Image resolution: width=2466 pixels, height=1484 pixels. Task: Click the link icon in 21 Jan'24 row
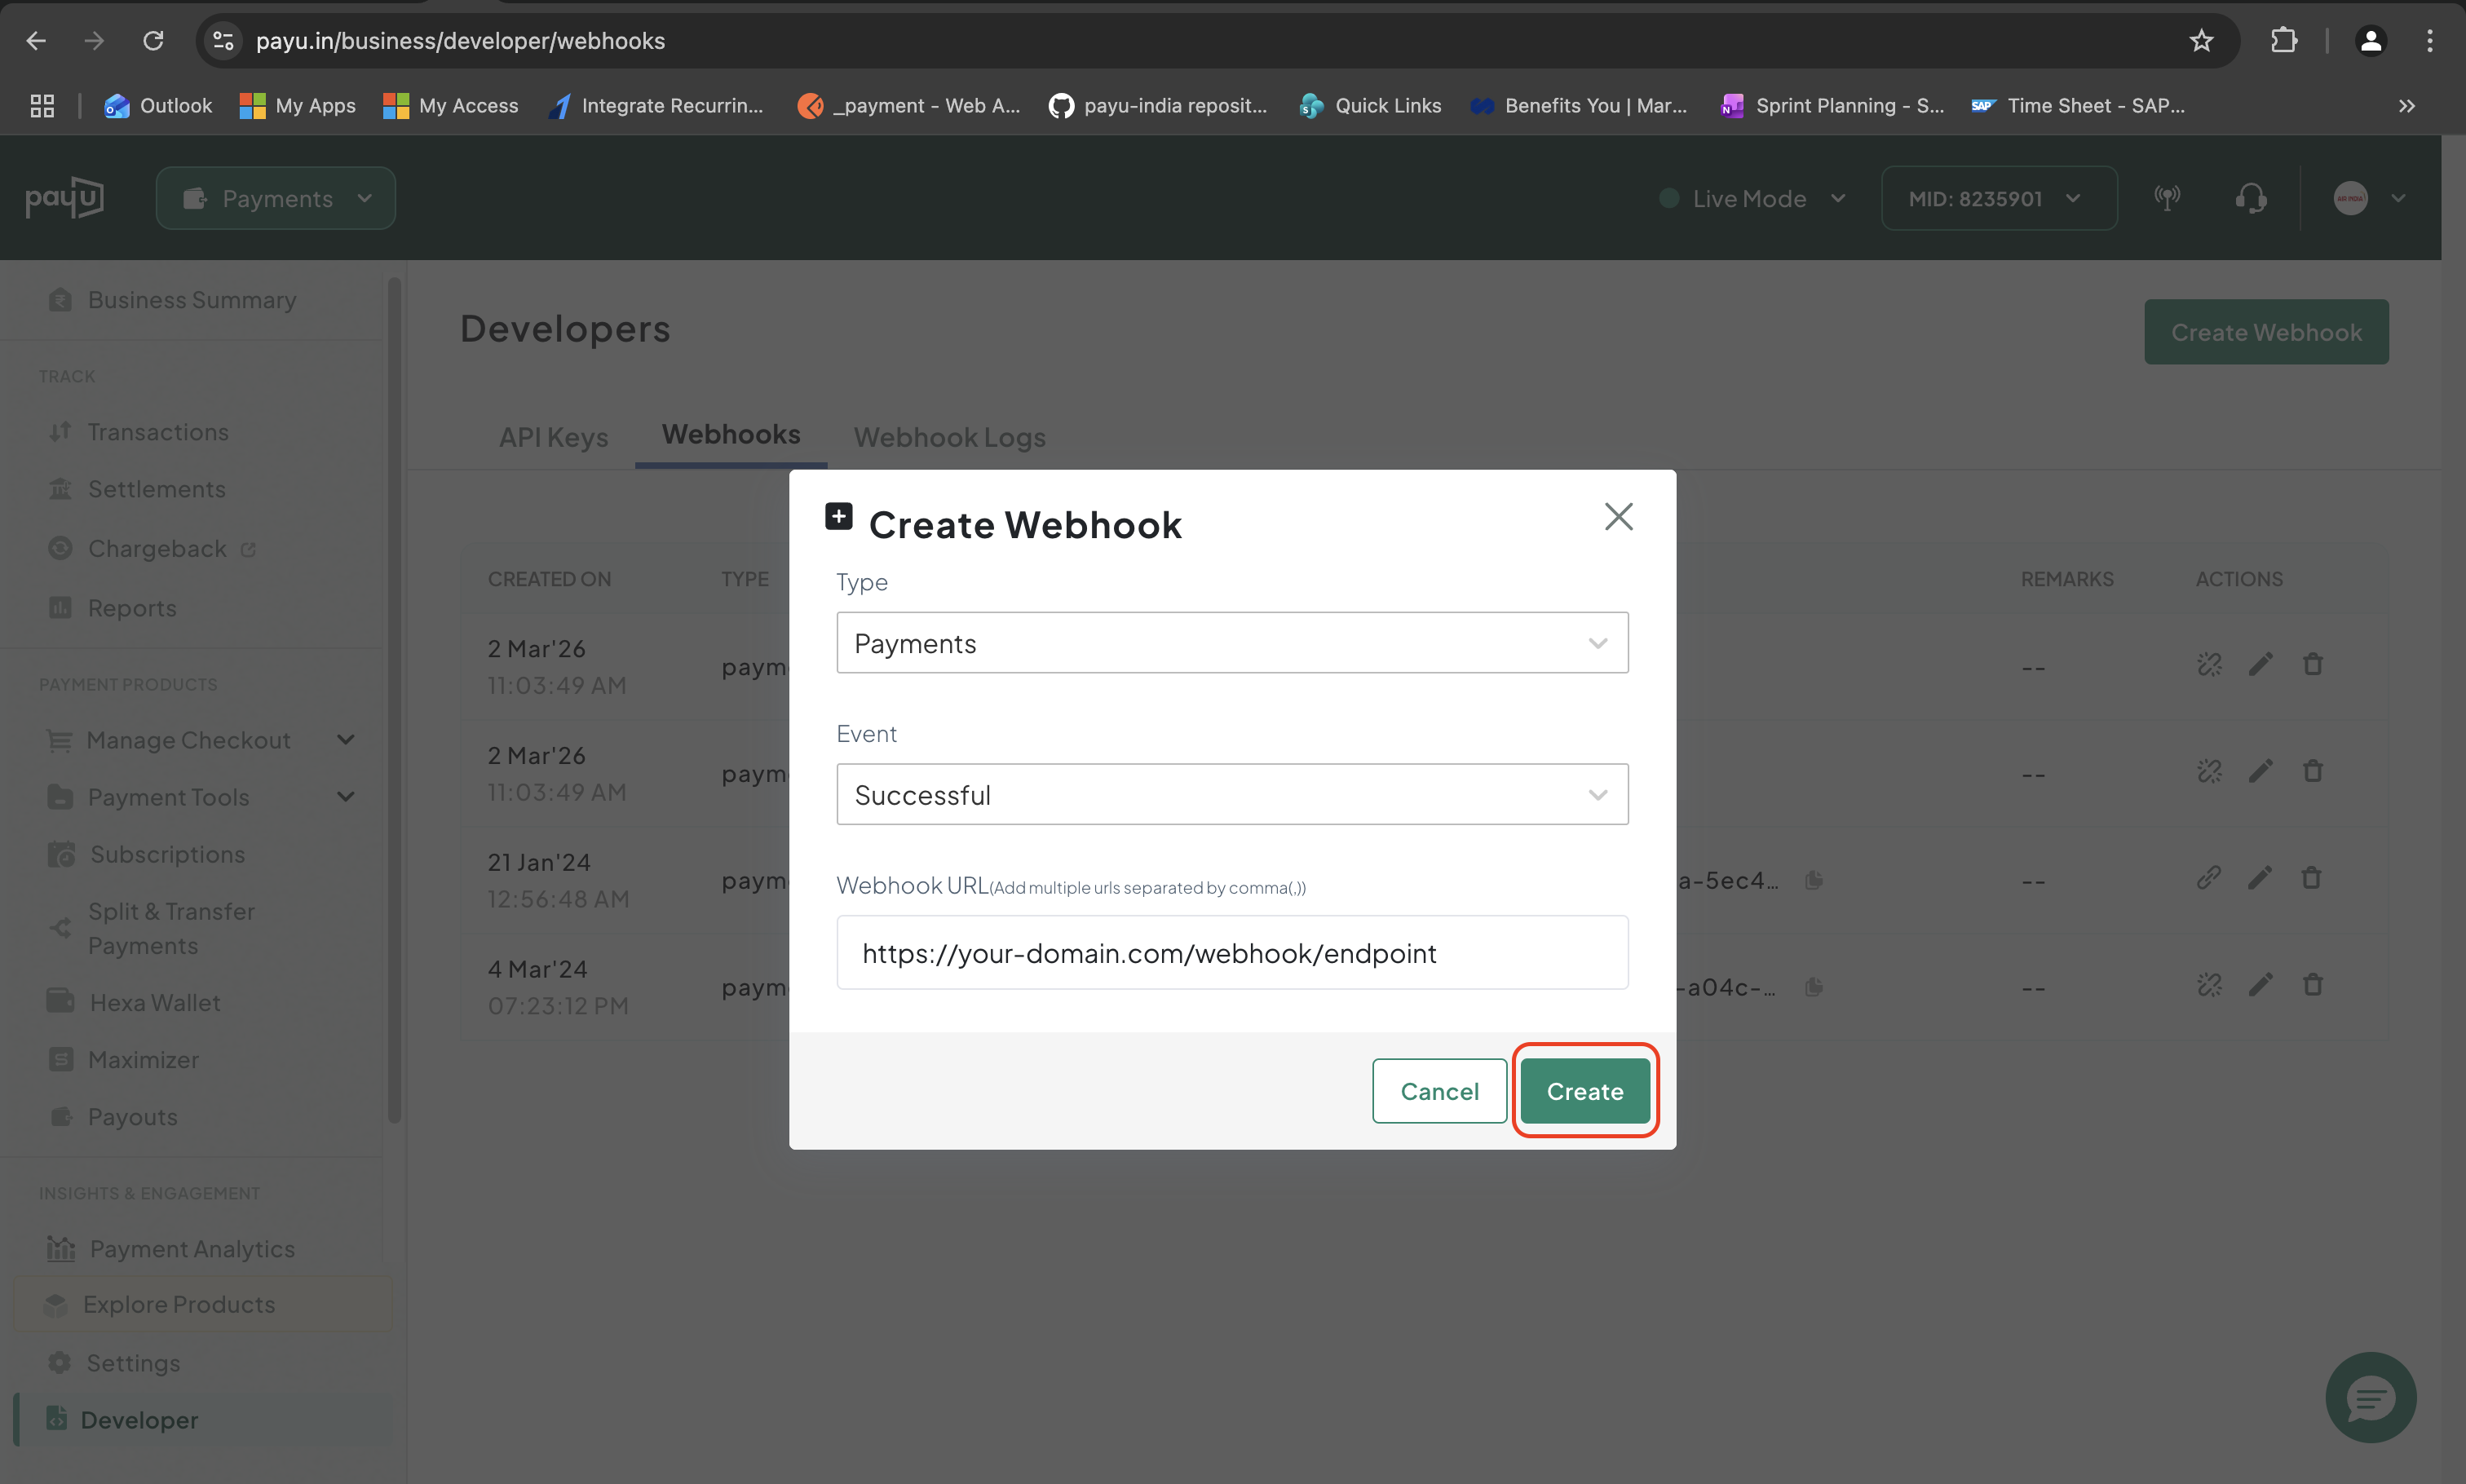pos(2208,879)
